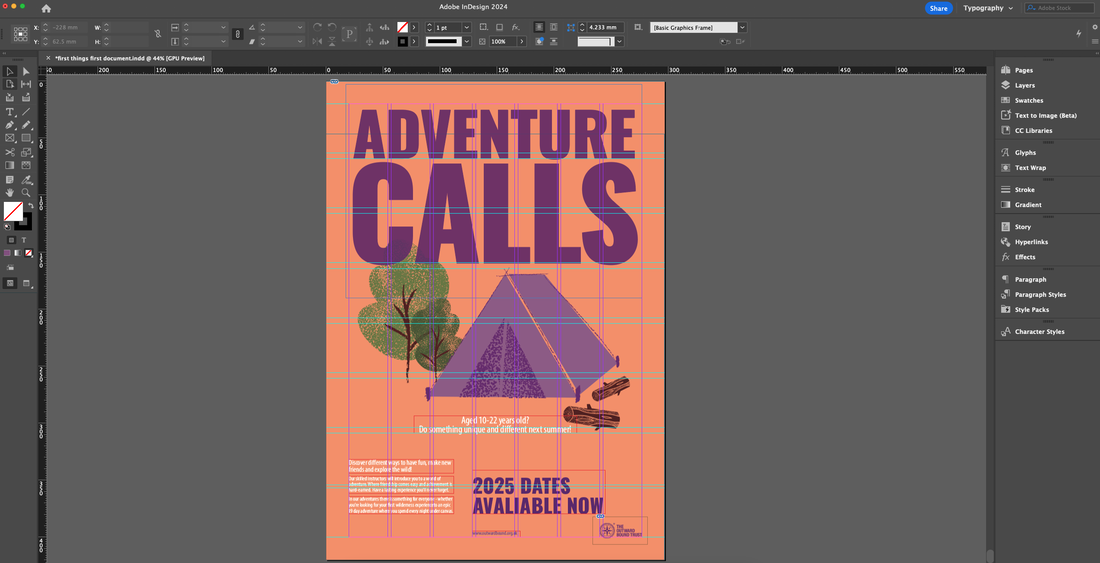Select the Note tool
Image resolution: width=1100 pixels, height=563 pixels.
tap(10, 179)
